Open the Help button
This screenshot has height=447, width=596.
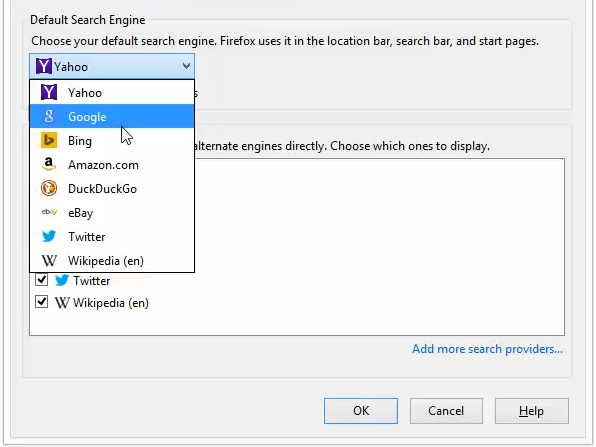tap(532, 411)
